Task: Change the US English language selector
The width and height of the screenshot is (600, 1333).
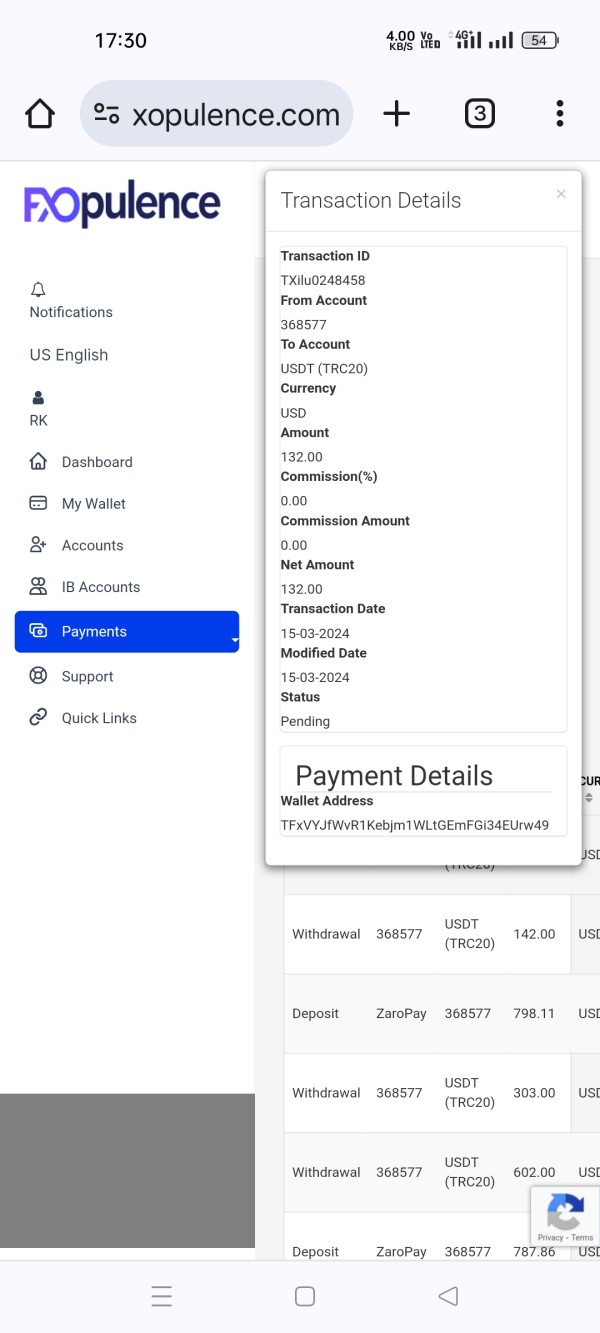Action: 69,355
